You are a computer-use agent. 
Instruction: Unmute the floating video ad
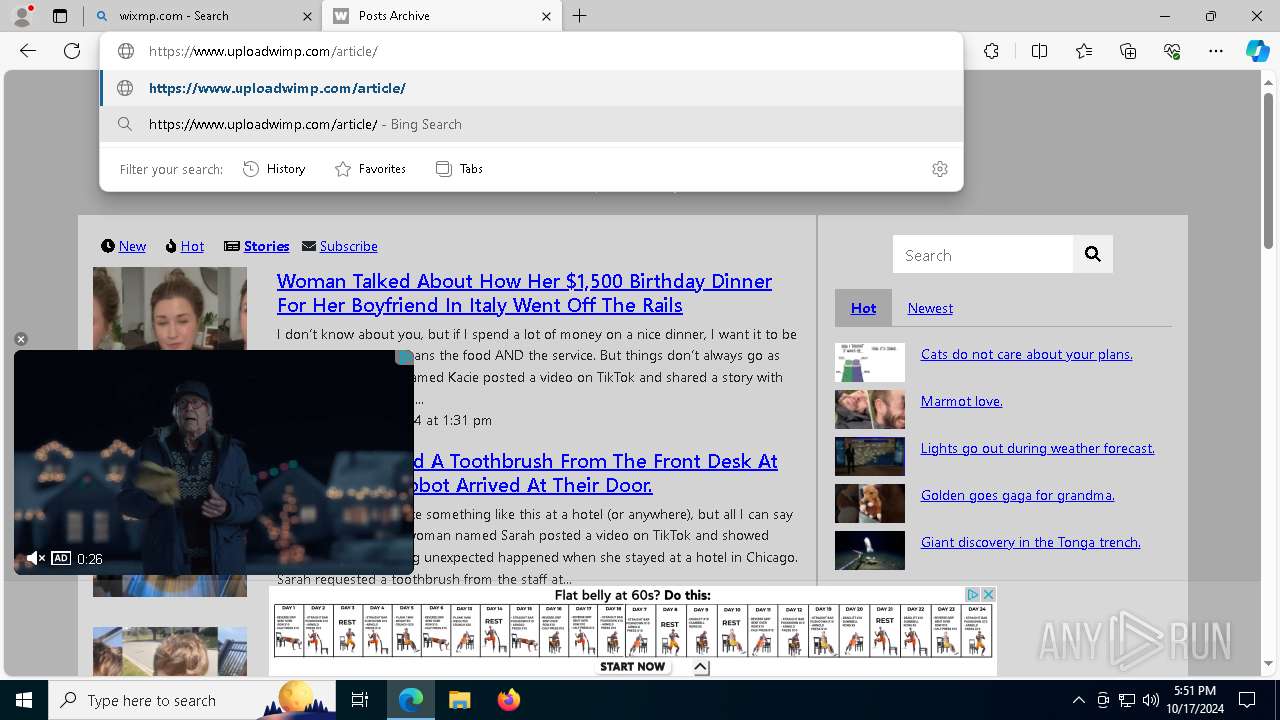[x=35, y=558]
